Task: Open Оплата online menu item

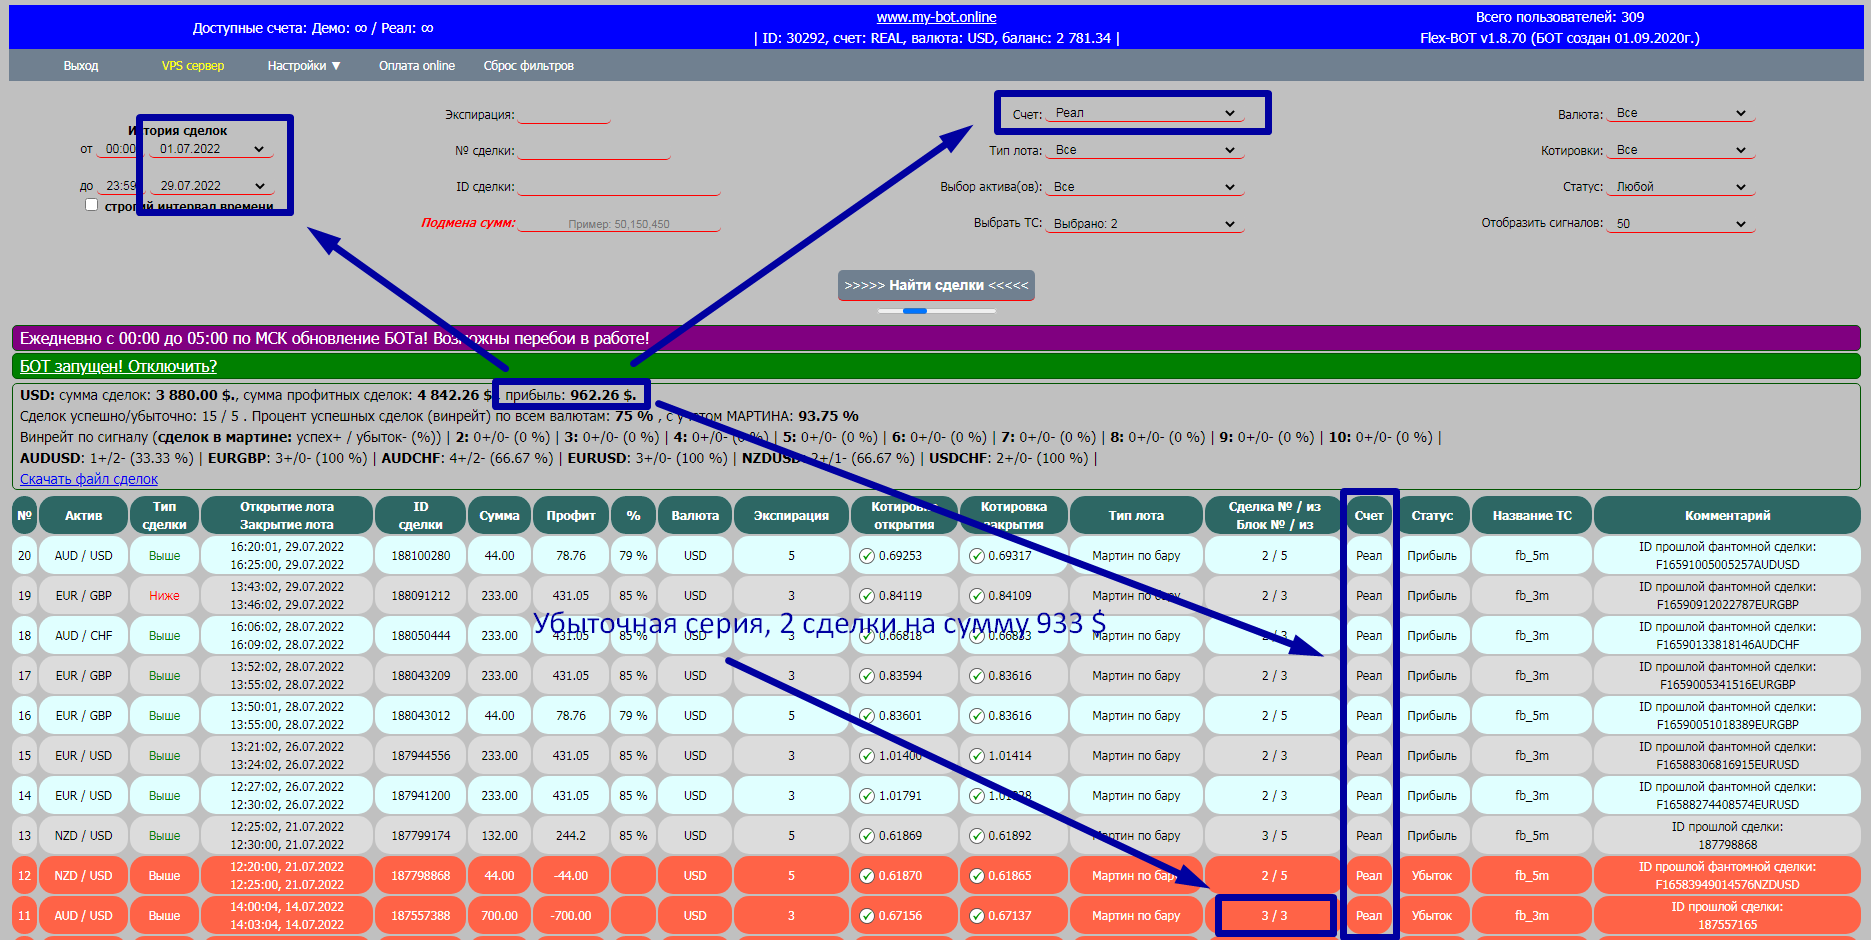Action: point(417,66)
